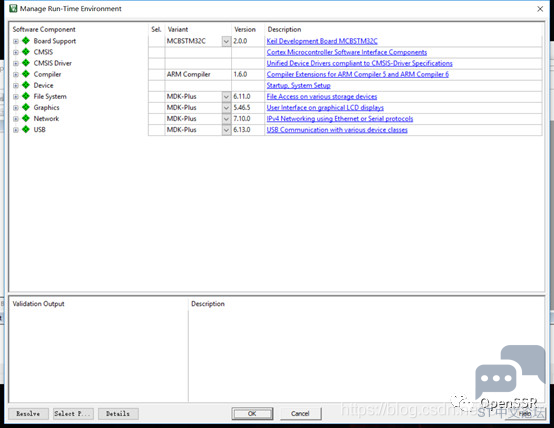Open File System MDK-Plus variant dropdown

point(226,97)
